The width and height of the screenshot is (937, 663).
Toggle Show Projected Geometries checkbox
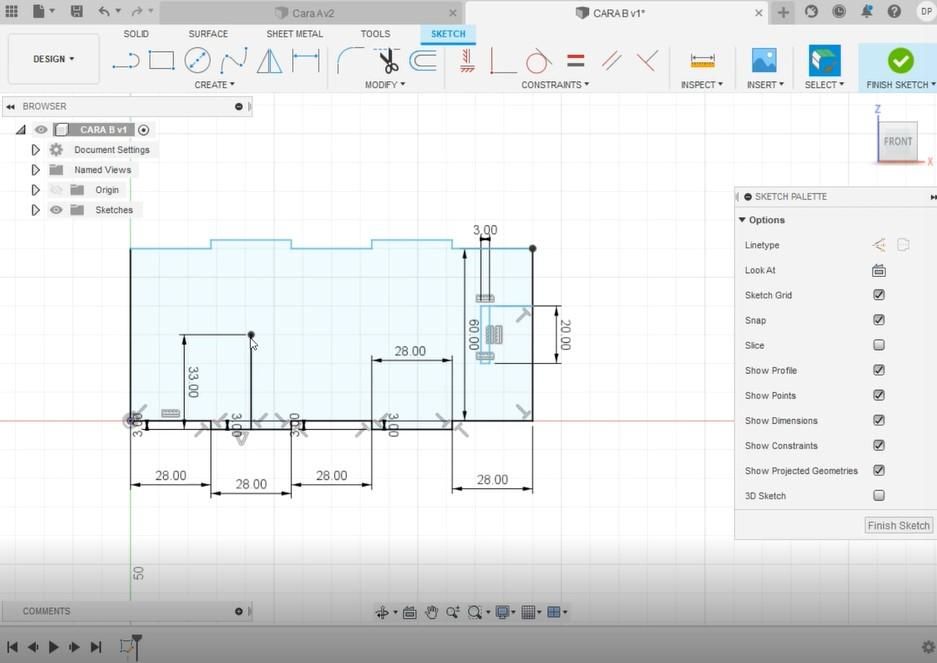click(878, 470)
